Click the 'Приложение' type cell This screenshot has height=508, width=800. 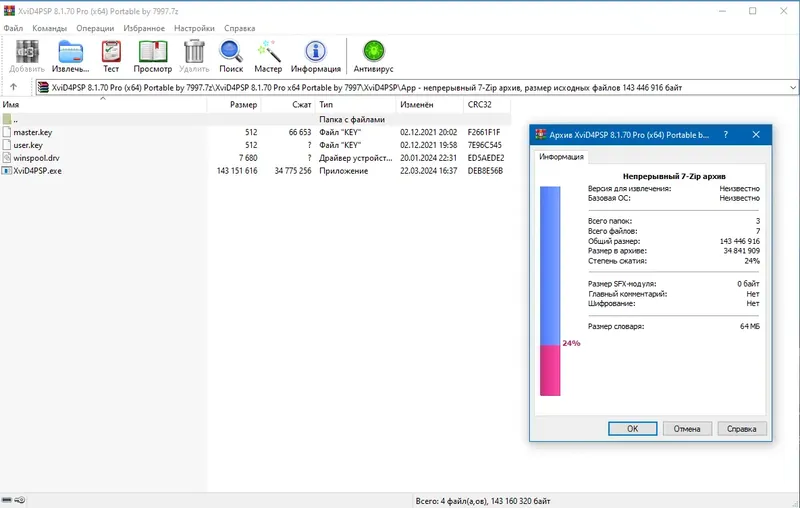pyautogui.click(x=343, y=171)
